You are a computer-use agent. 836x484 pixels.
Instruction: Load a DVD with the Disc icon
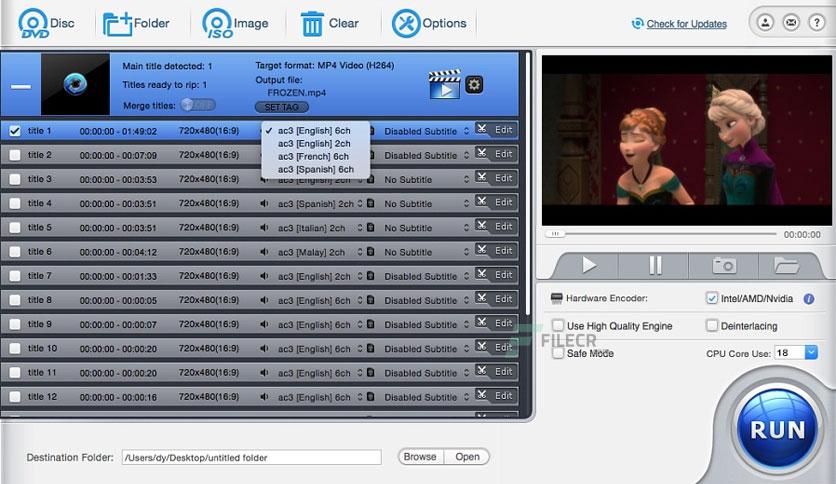[x=33, y=23]
